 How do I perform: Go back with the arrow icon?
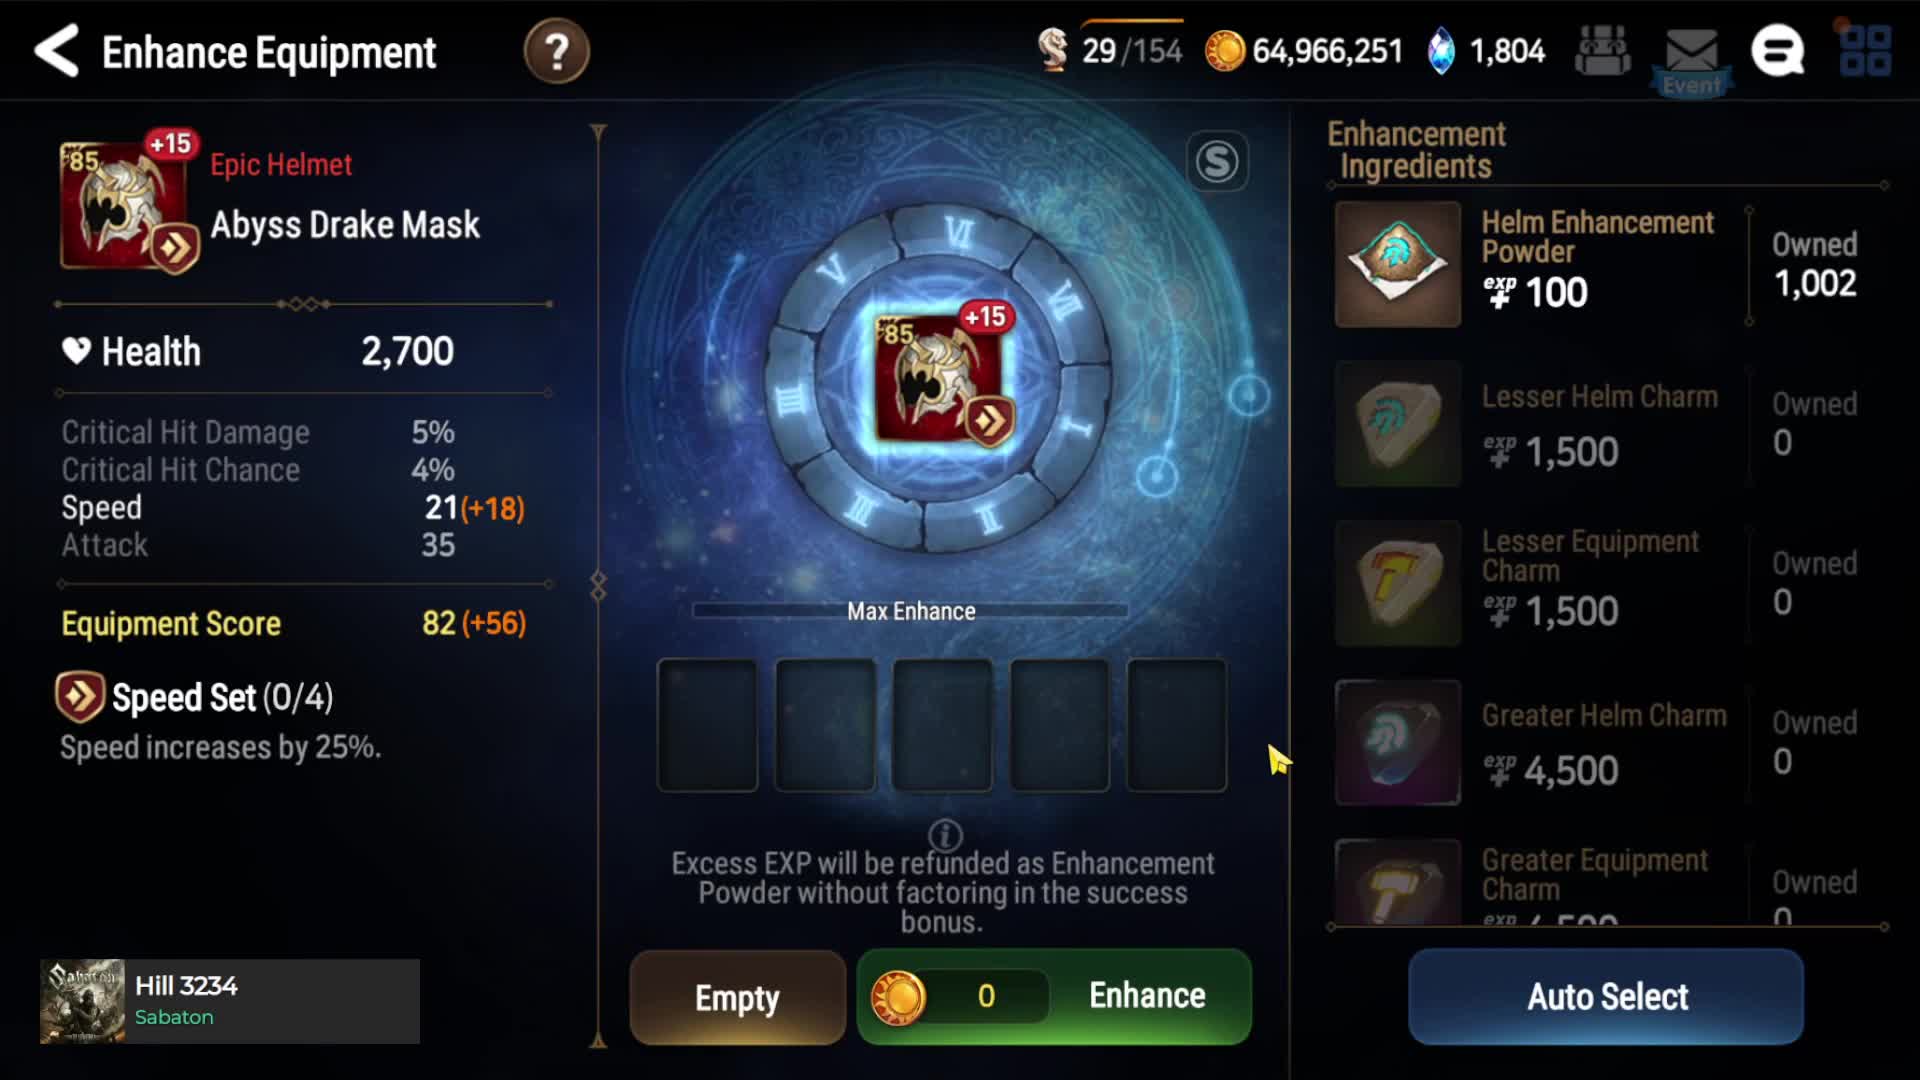click(x=56, y=51)
